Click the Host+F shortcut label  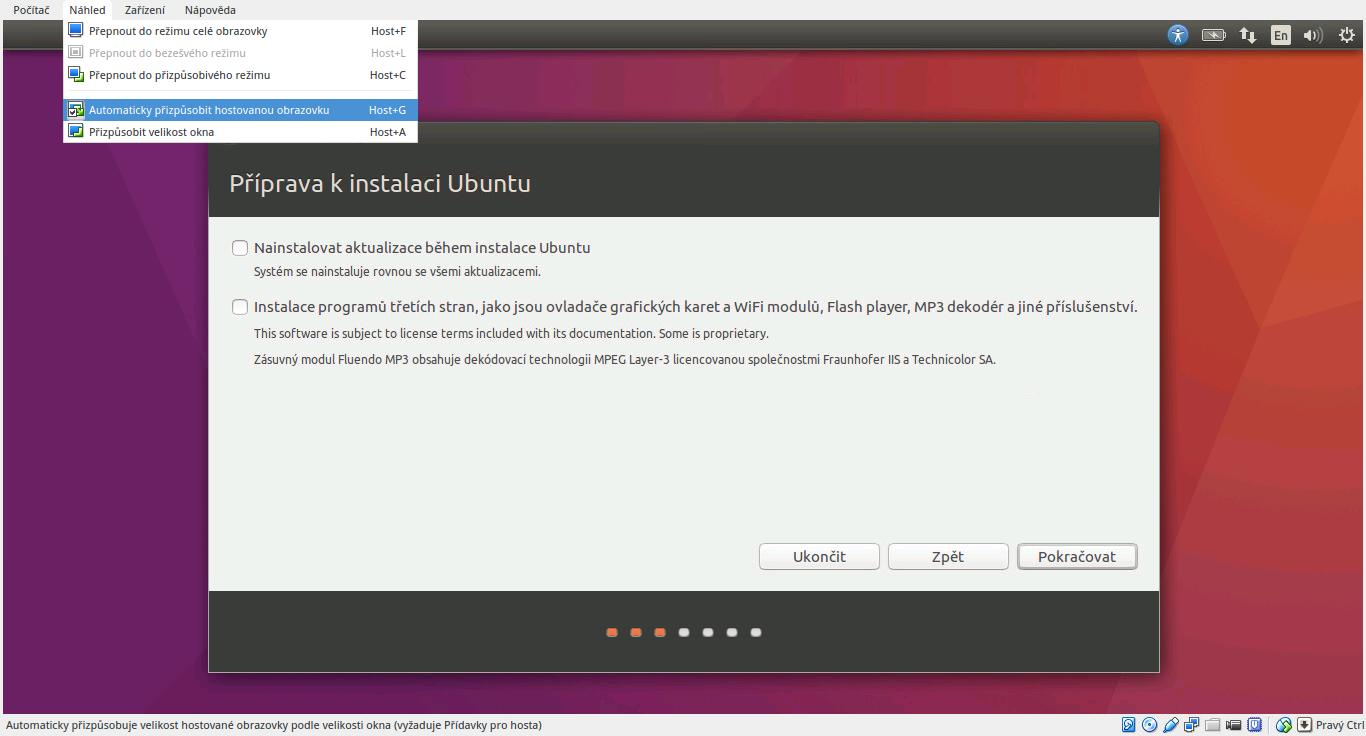388,31
